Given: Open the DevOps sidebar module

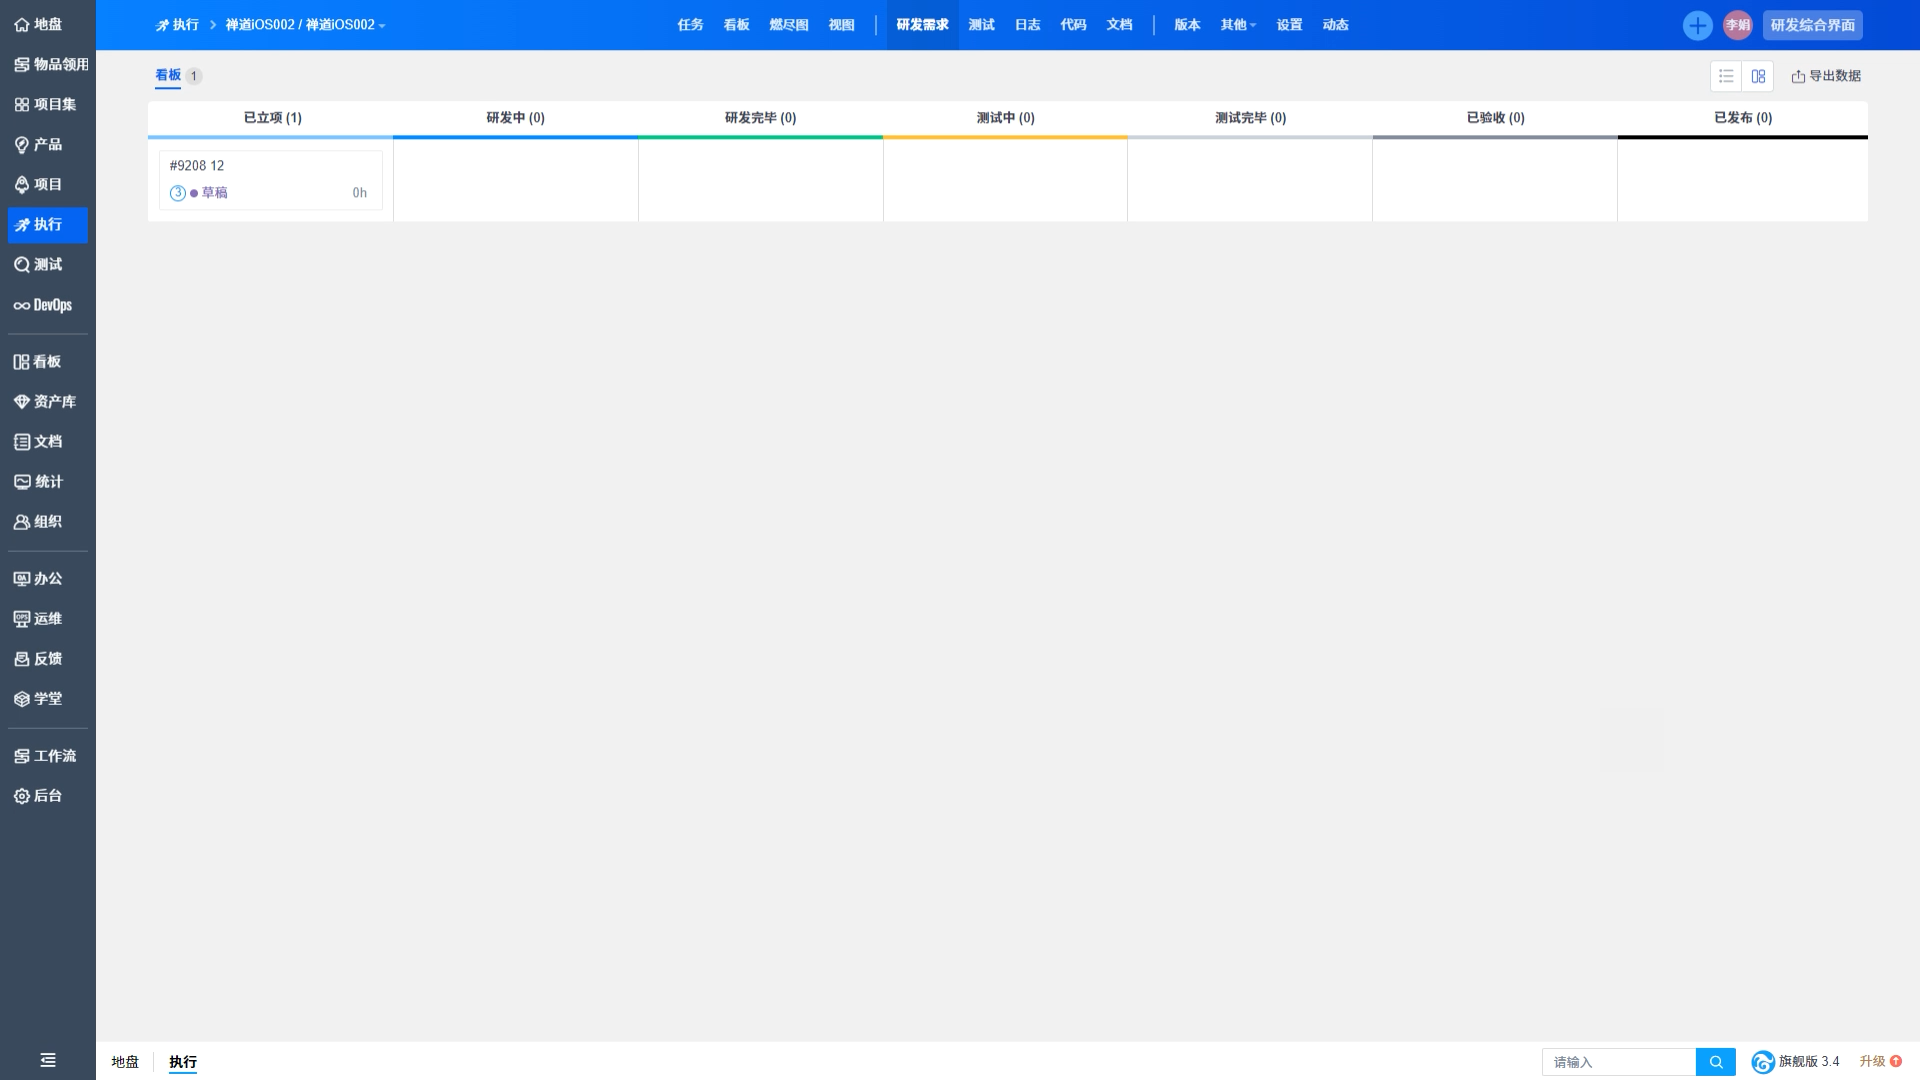Looking at the screenshot, I should (43, 305).
